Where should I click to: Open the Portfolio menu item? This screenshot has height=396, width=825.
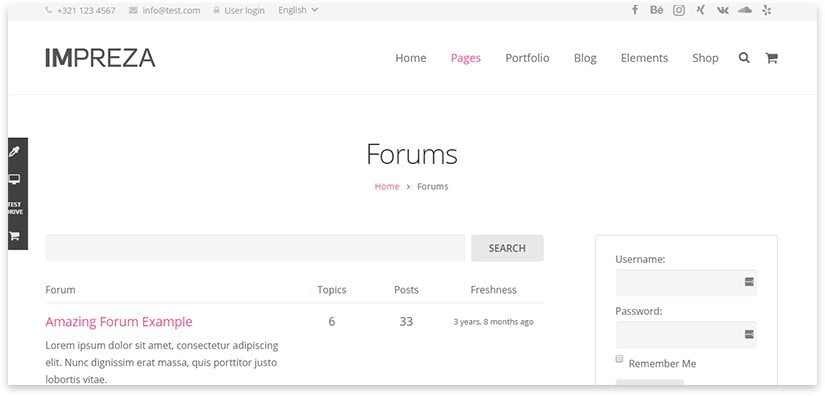pos(527,58)
